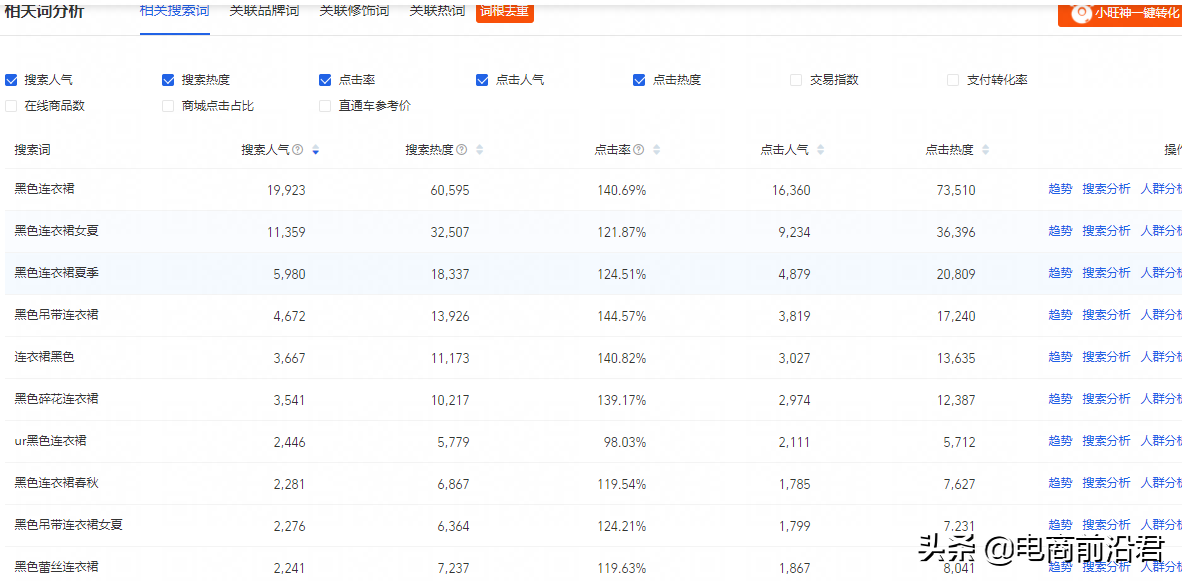Click the sort arrows on the 搜索热度 column

pyautogui.click(x=479, y=149)
